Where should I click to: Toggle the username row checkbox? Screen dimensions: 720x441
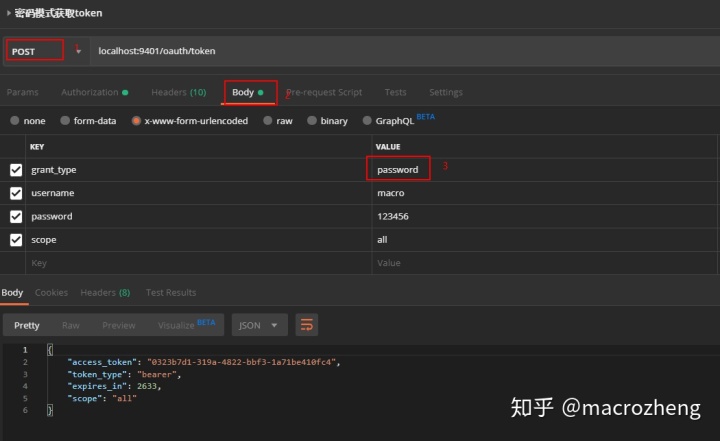[16, 193]
